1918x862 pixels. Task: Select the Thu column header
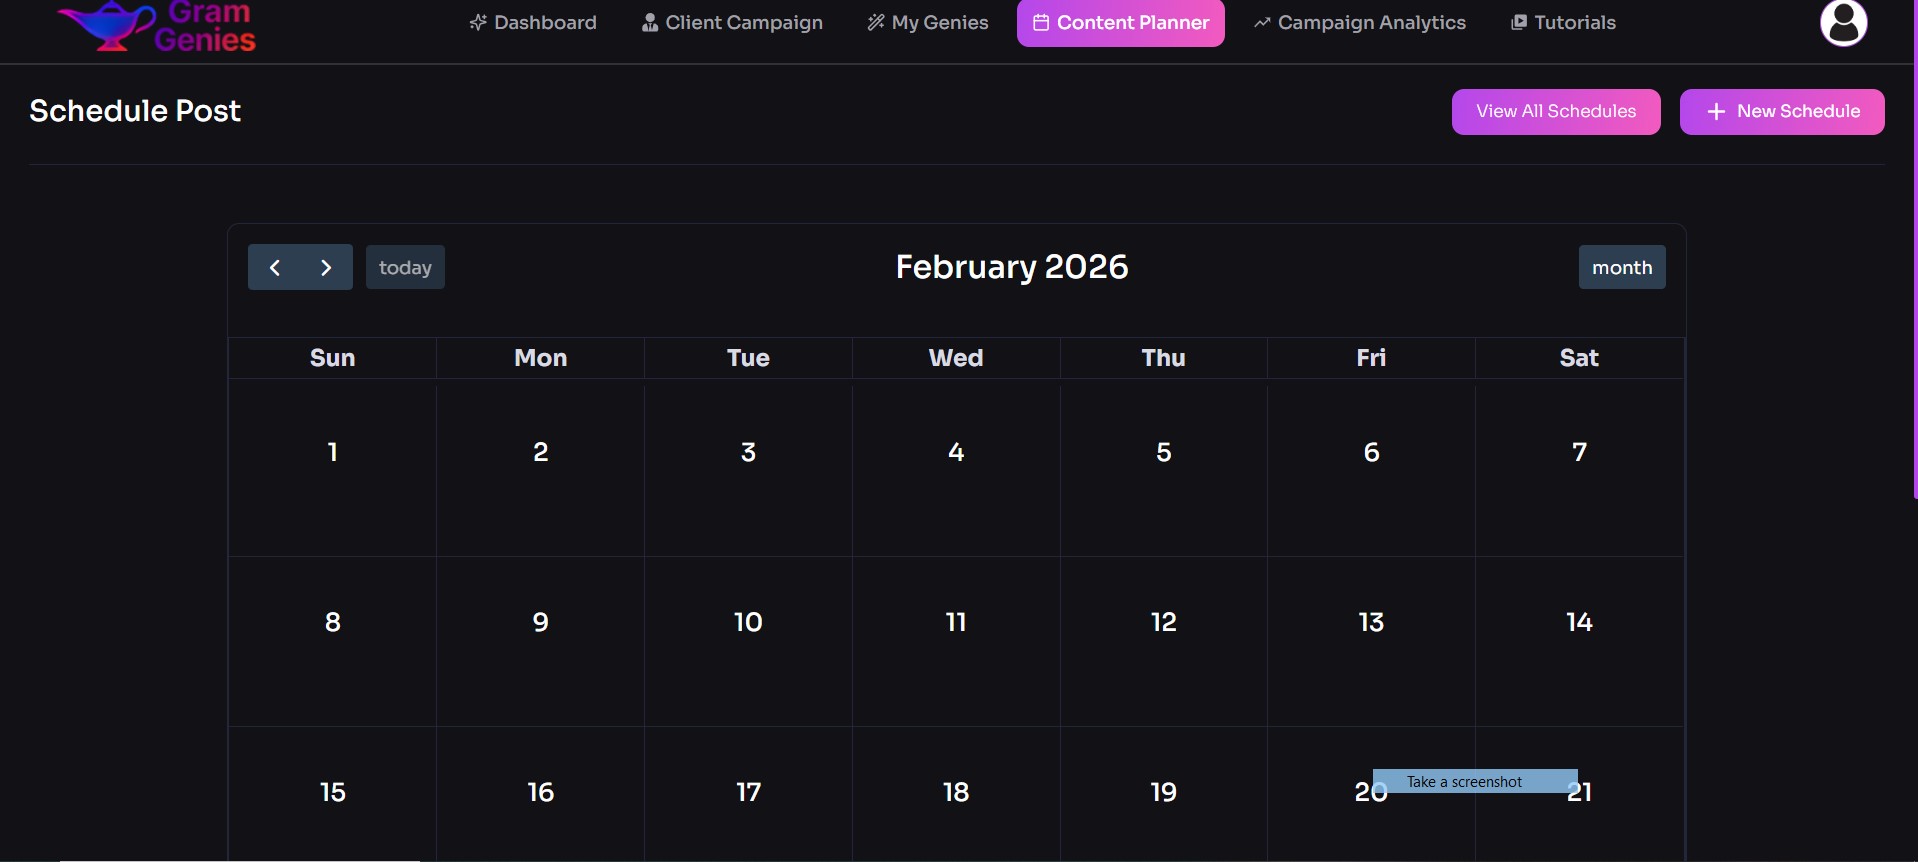[x=1164, y=358]
